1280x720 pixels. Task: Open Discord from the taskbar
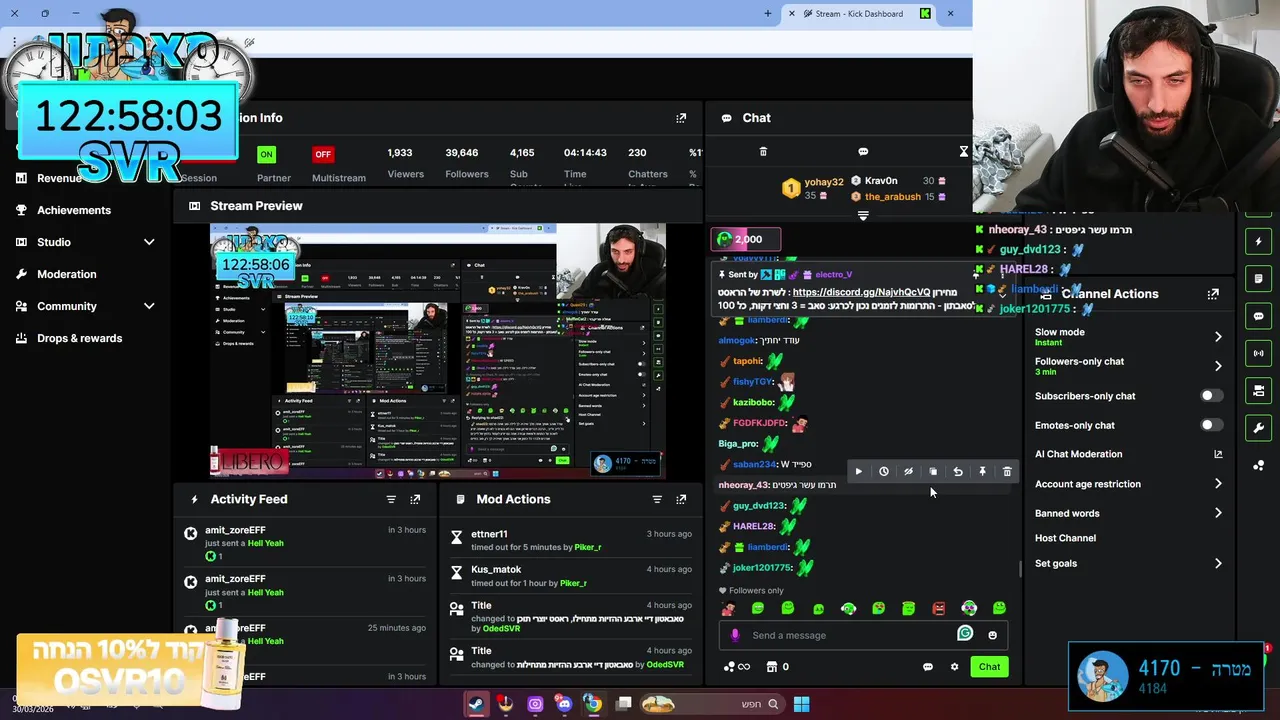tap(564, 704)
